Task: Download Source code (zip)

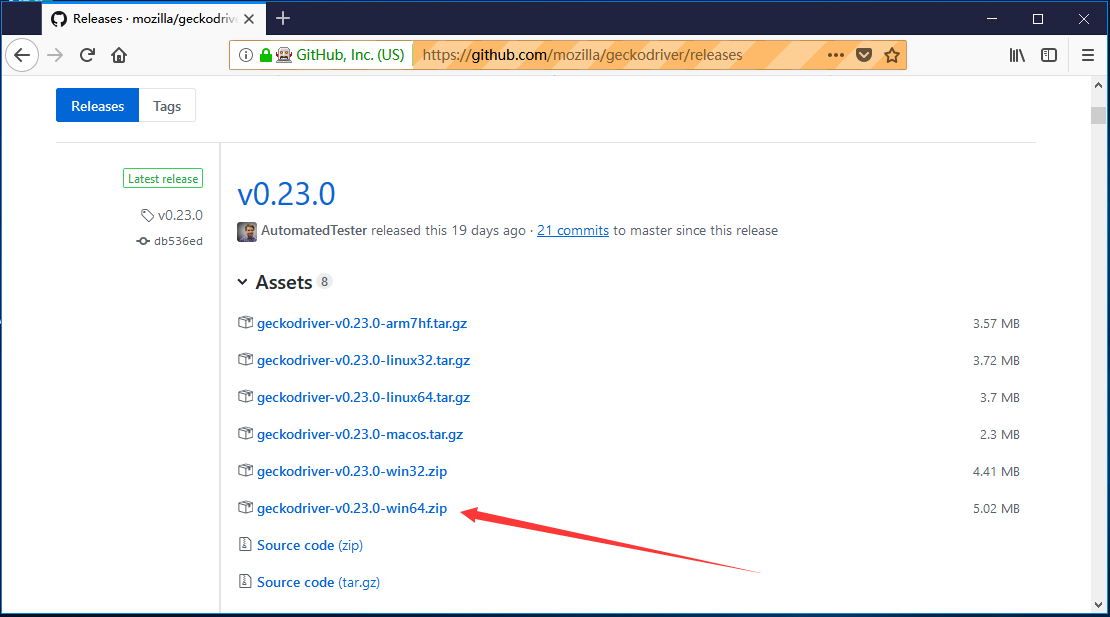Action: point(309,546)
